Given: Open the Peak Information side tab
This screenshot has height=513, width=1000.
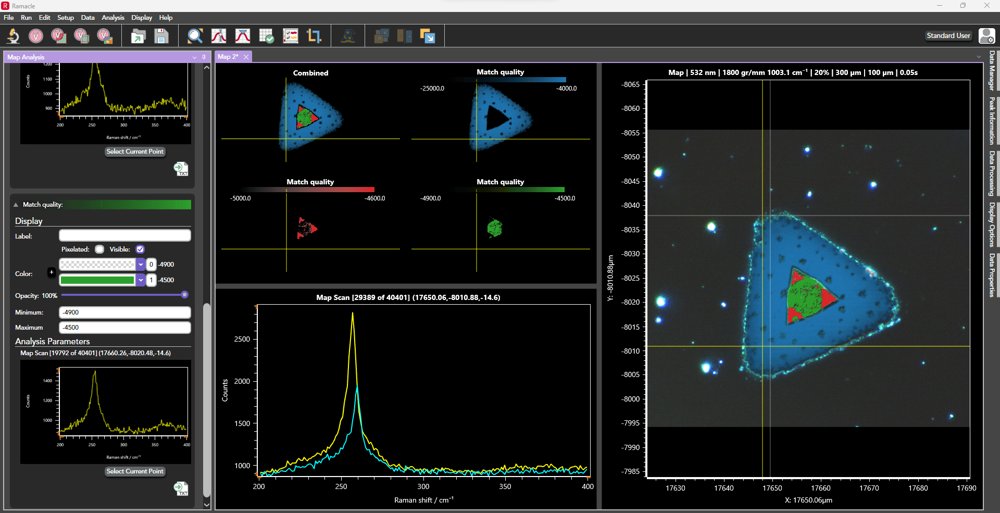Looking at the screenshot, I should [992, 119].
